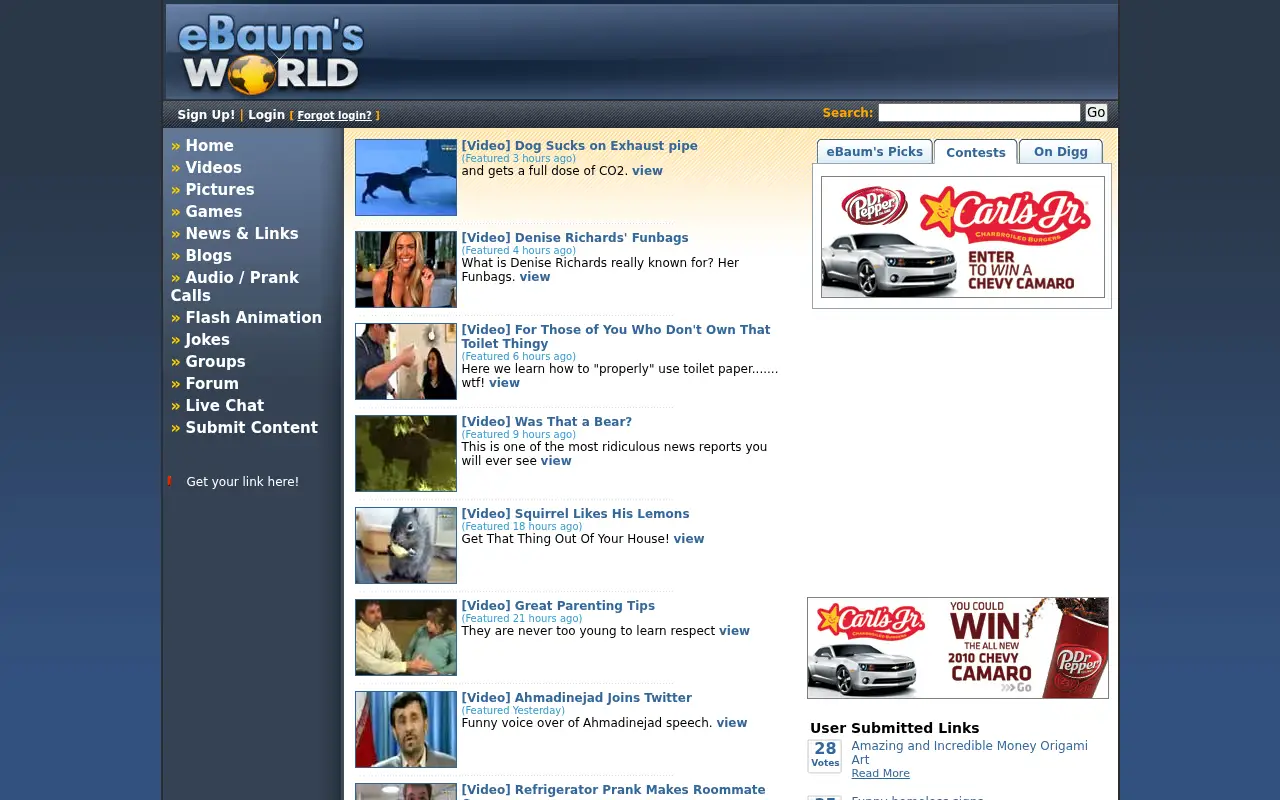Open the Great Parenting Tips thumbnail

point(406,637)
